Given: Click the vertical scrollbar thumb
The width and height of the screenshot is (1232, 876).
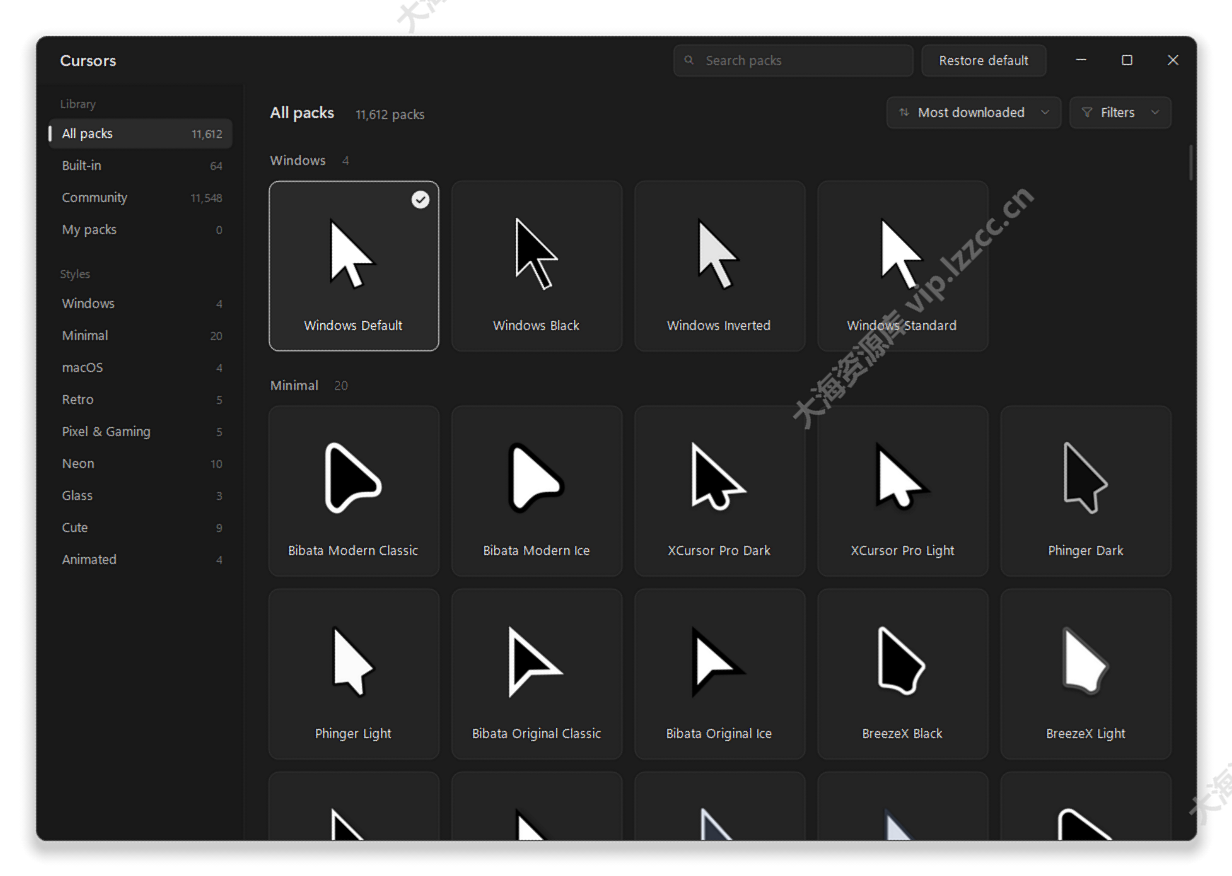Looking at the screenshot, I should pos(1190,163).
